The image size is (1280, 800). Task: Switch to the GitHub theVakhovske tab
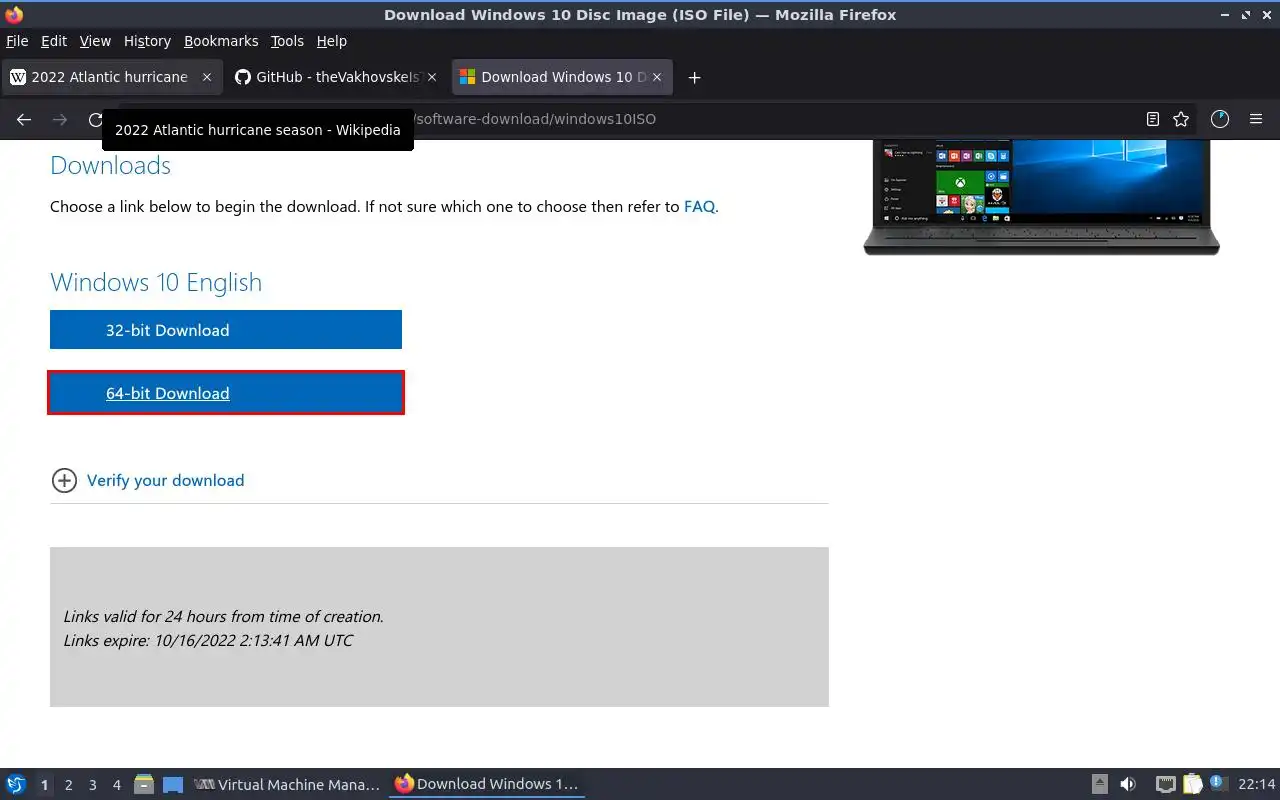coord(336,77)
